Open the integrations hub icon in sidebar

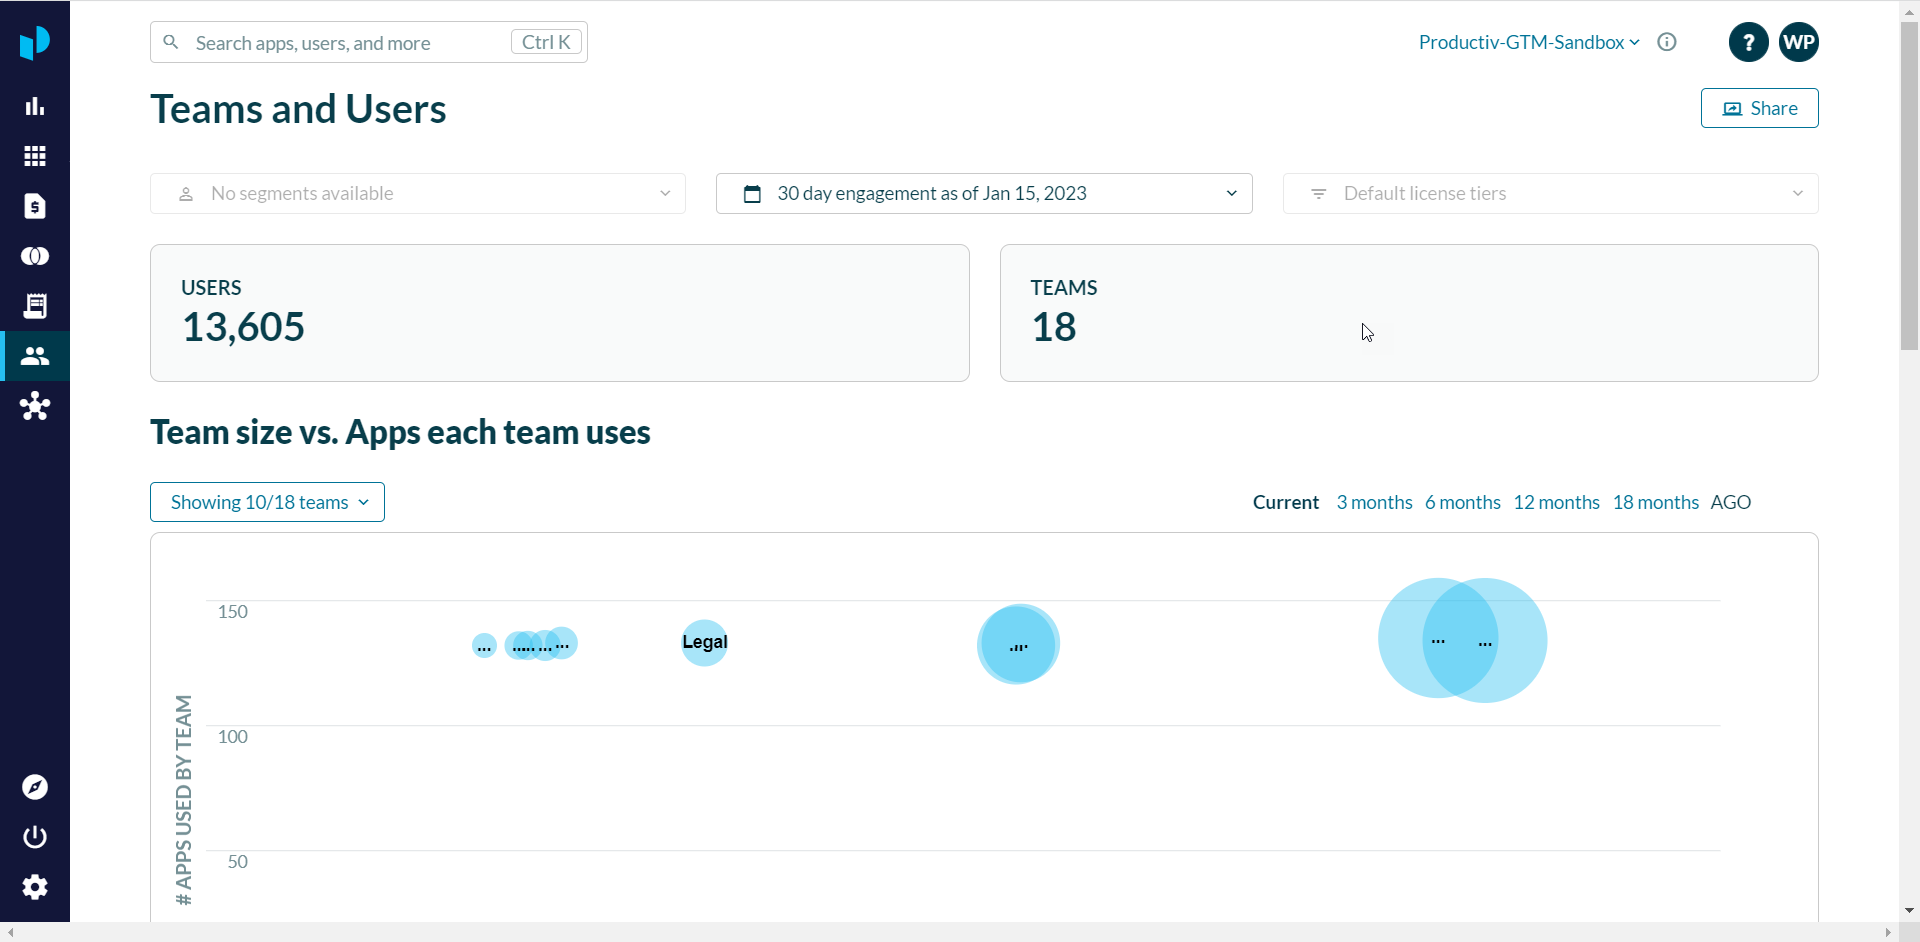(35, 406)
